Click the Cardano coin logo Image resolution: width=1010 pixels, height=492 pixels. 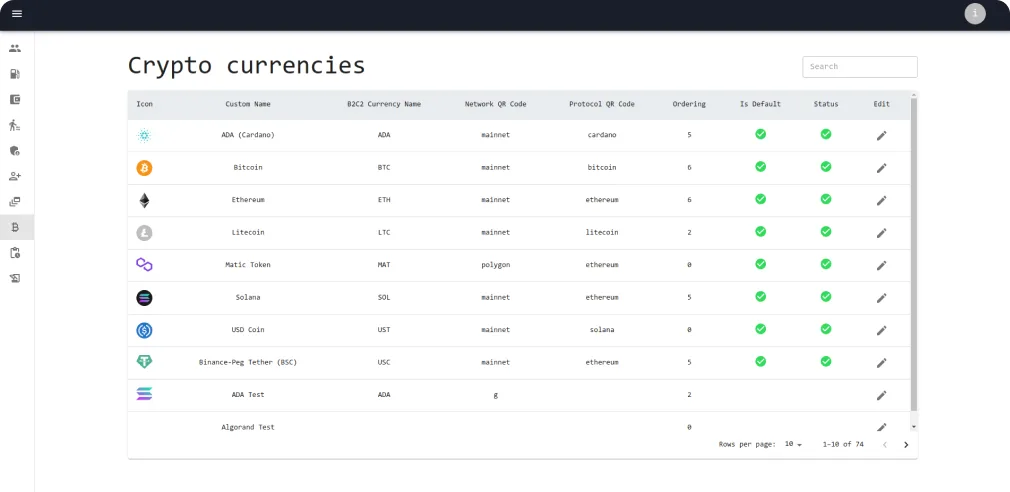[144, 135]
